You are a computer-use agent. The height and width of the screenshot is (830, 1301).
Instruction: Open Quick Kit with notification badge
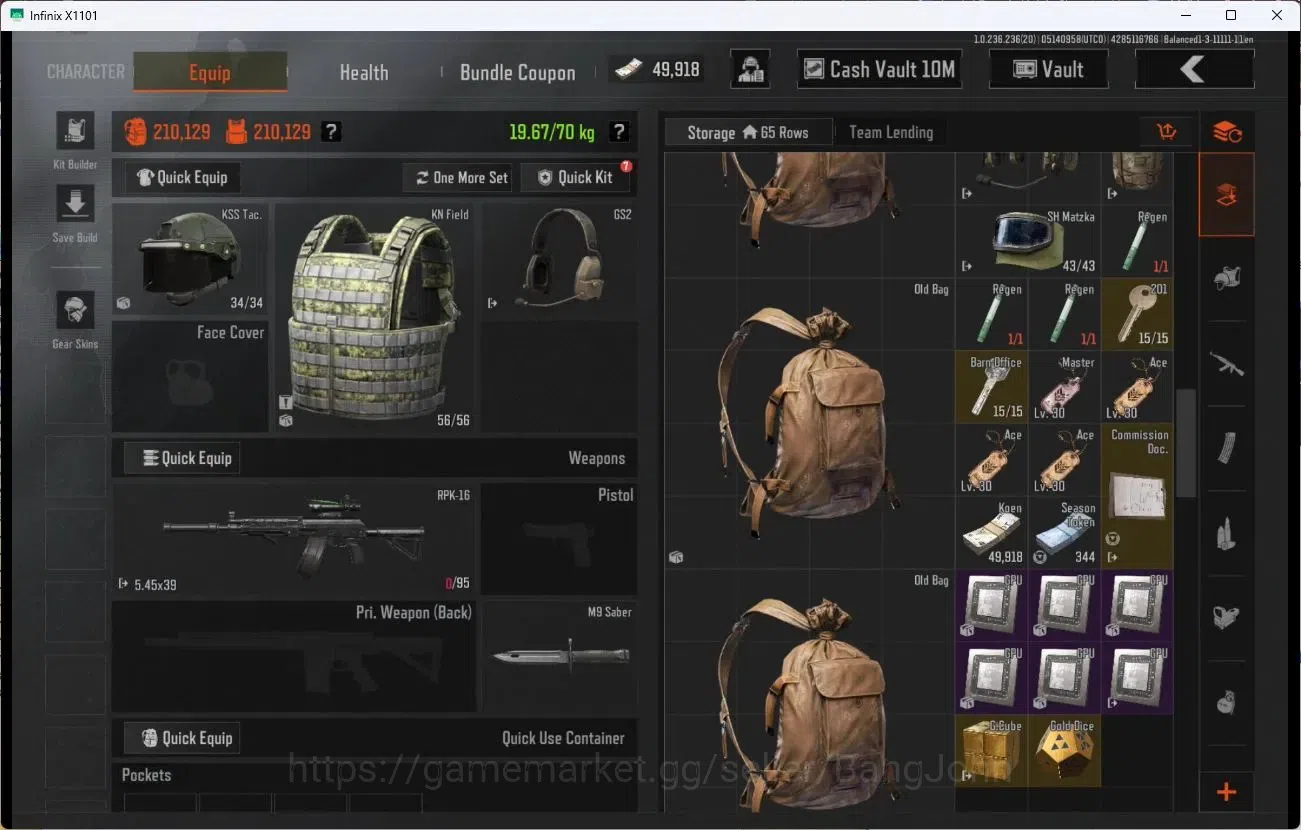pos(575,177)
